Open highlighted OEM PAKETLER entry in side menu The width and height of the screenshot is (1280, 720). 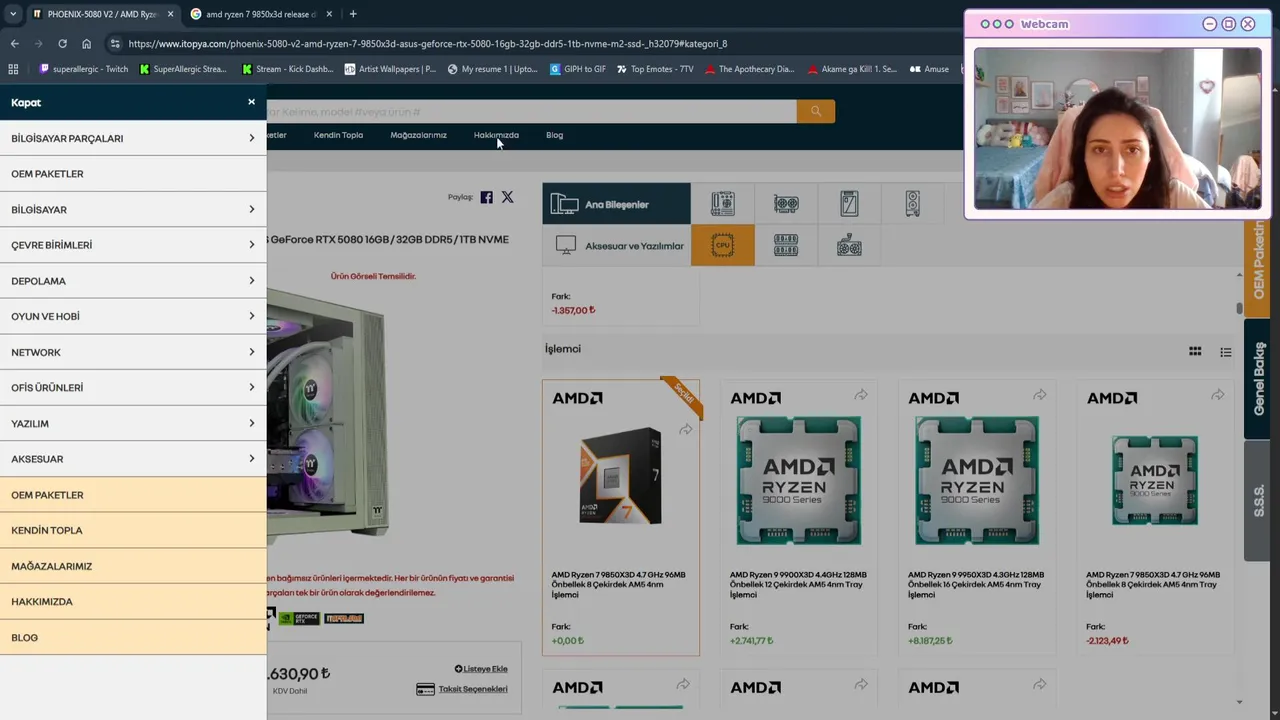point(133,495)
